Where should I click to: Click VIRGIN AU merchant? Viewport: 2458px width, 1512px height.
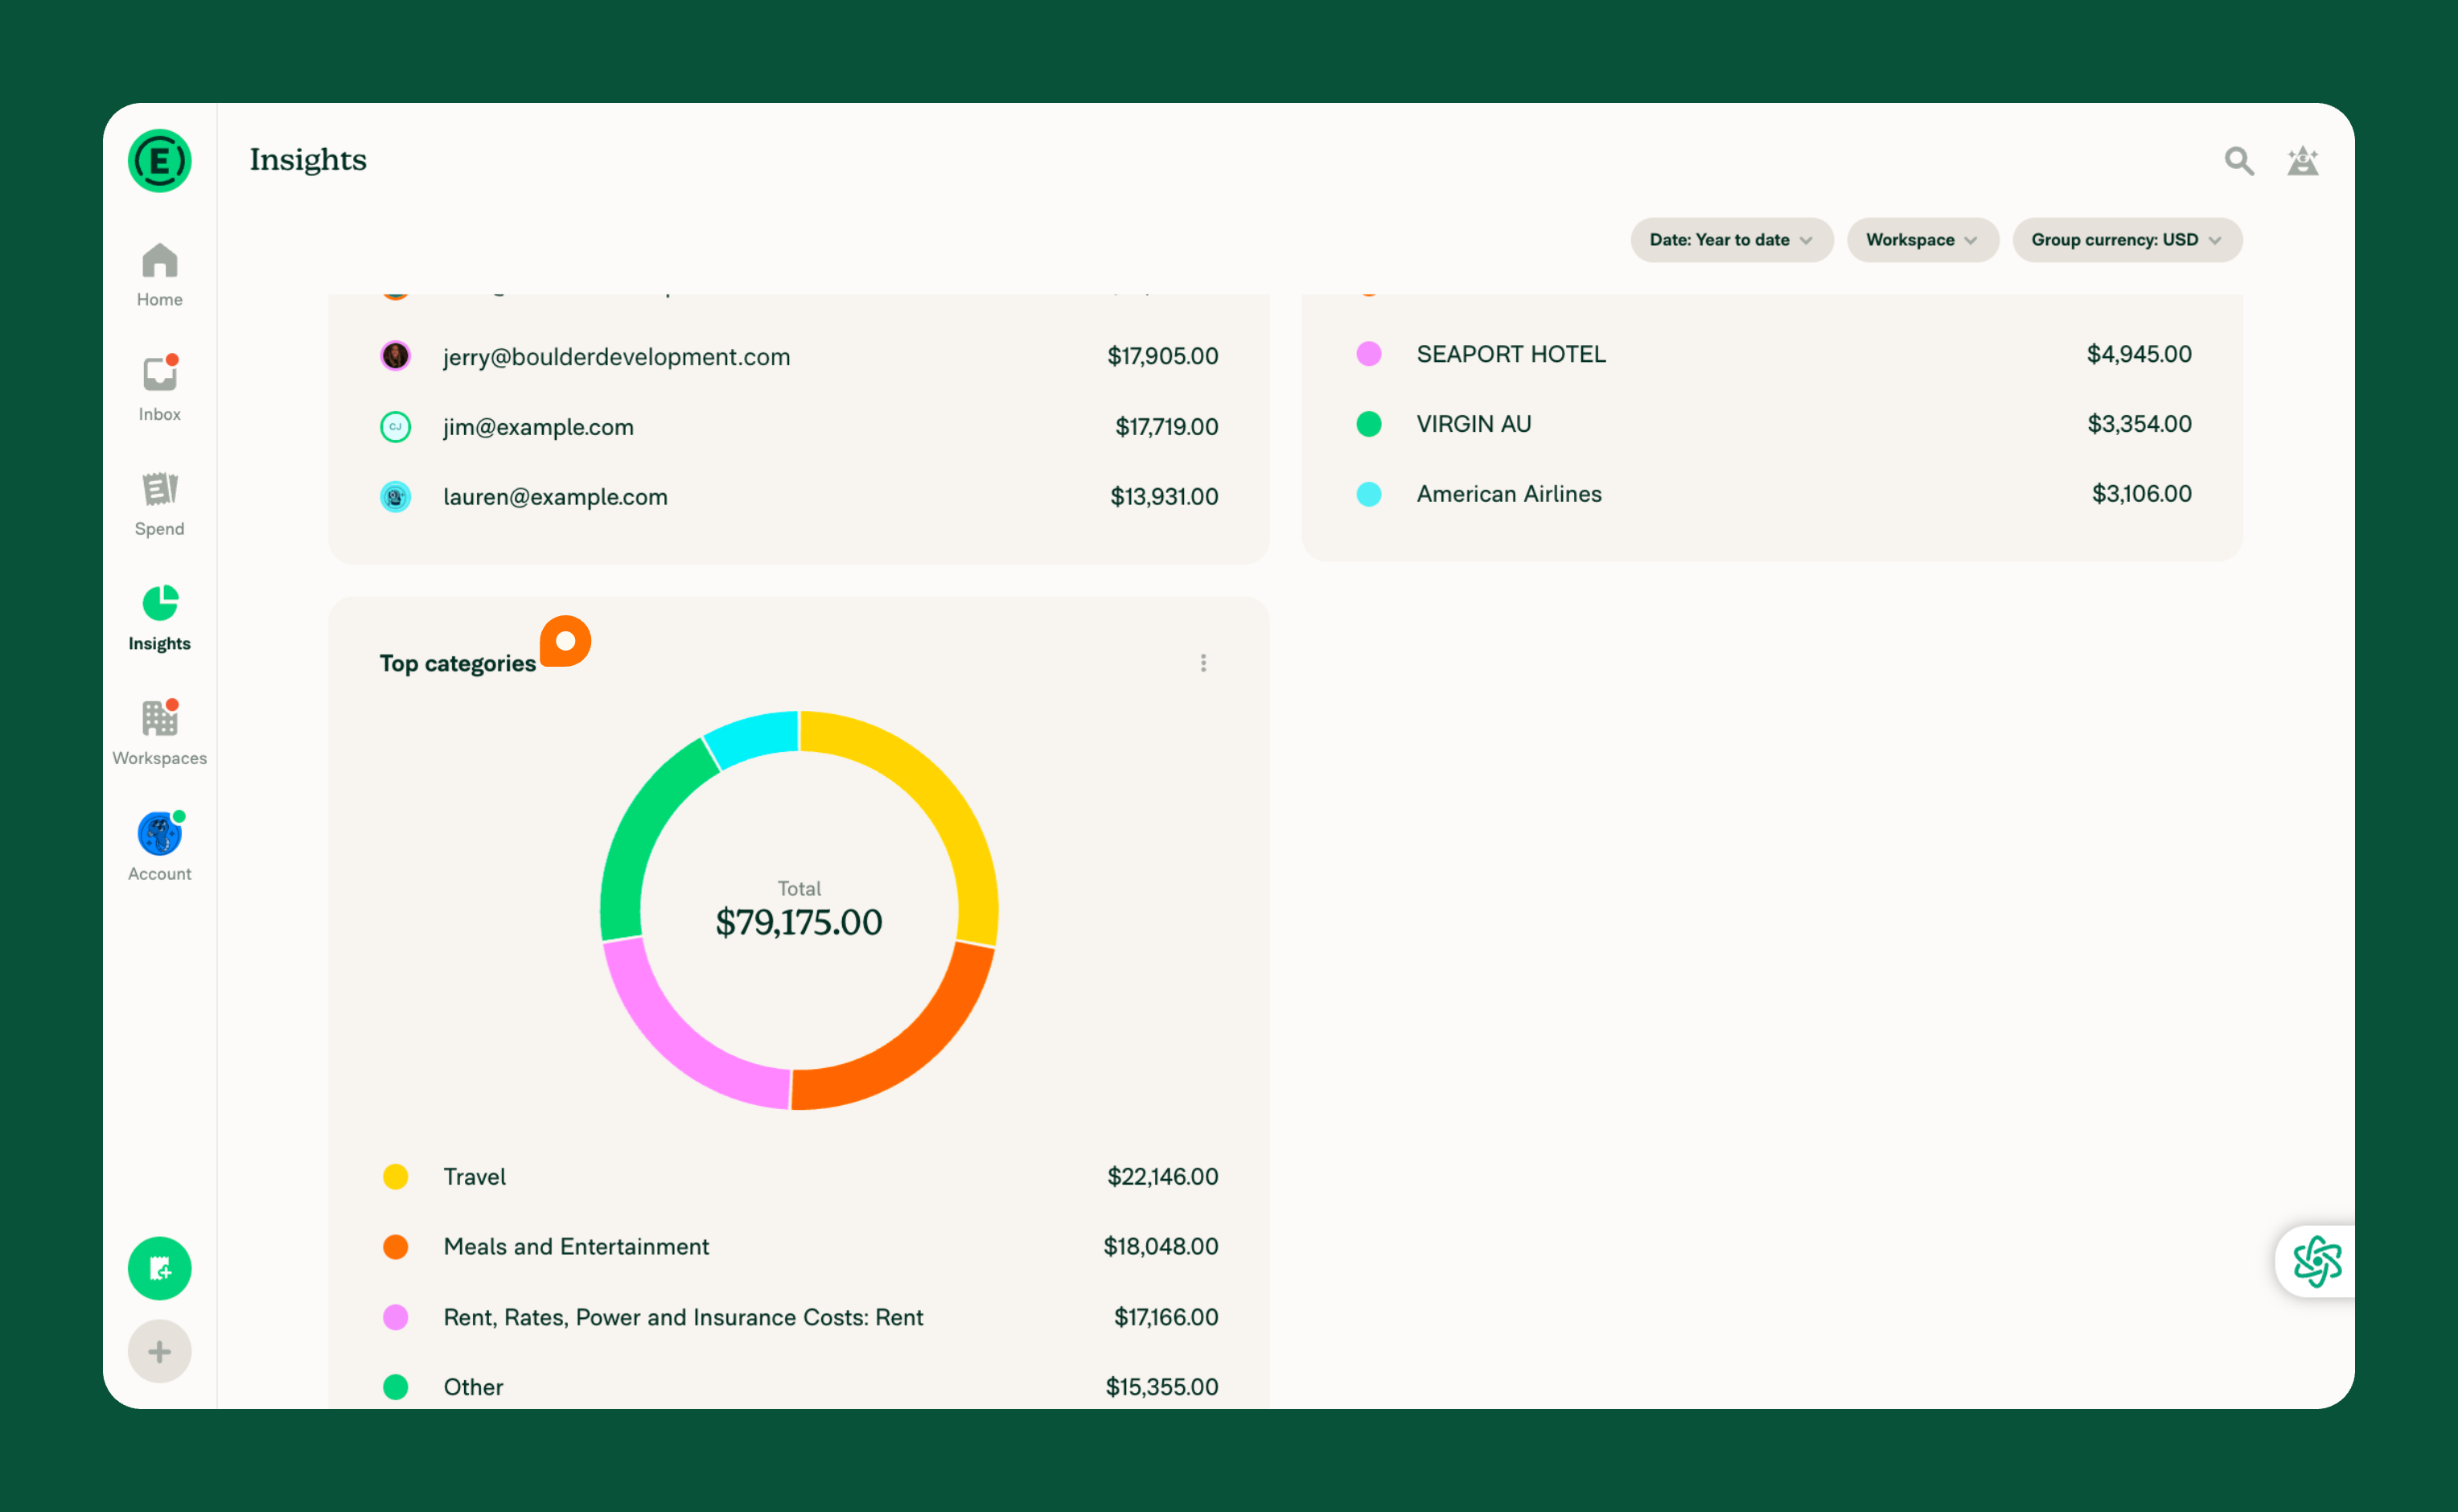pyautogui.click(x=1473, y=424)
